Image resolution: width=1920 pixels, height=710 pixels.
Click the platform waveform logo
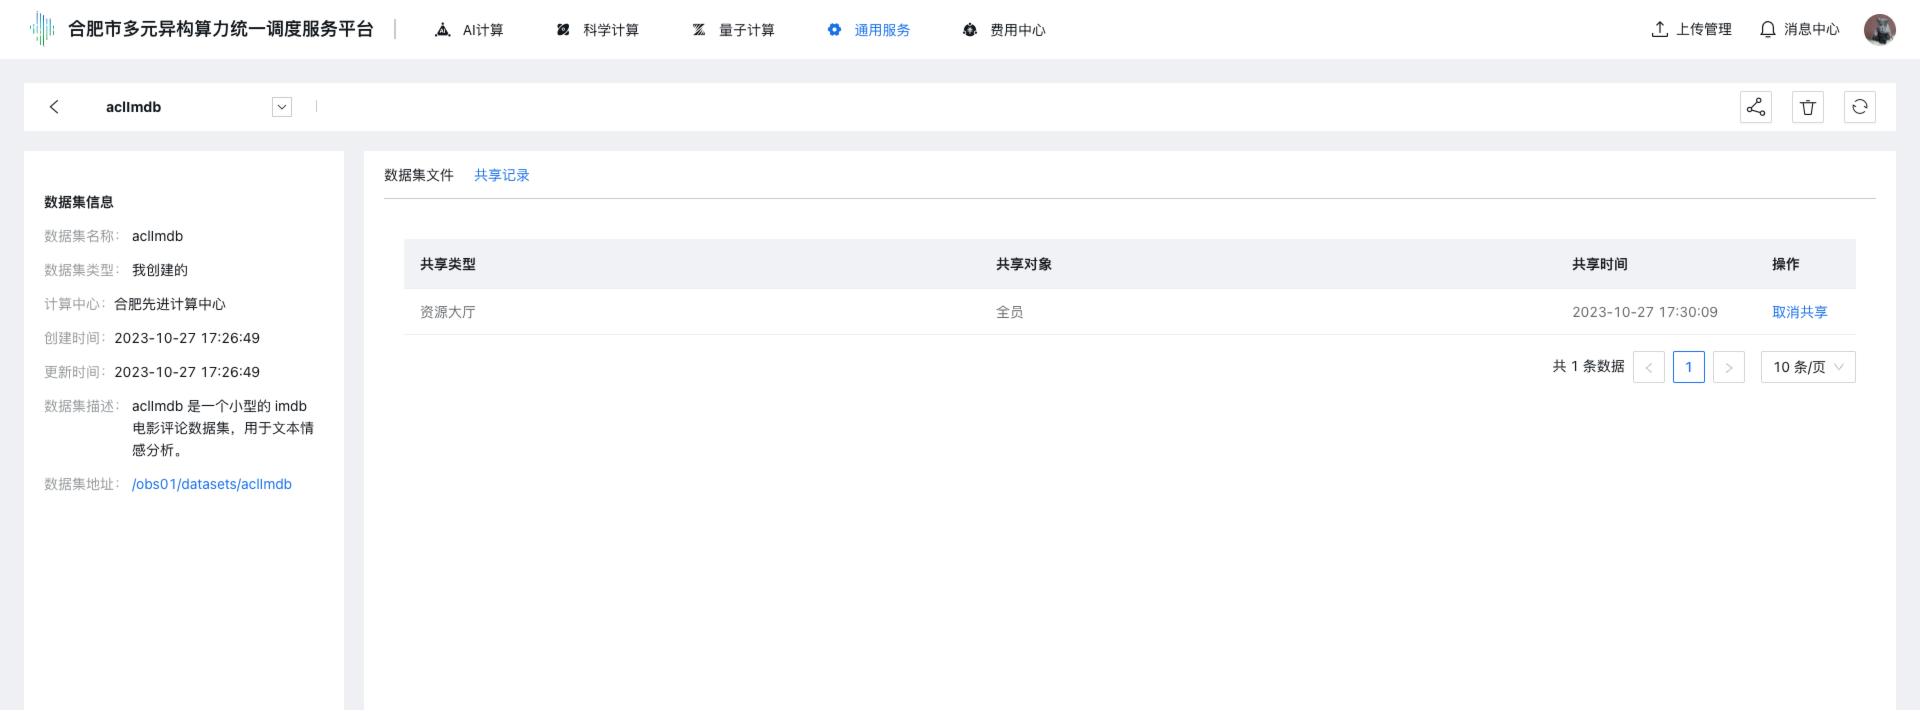[x=42, y=30]
